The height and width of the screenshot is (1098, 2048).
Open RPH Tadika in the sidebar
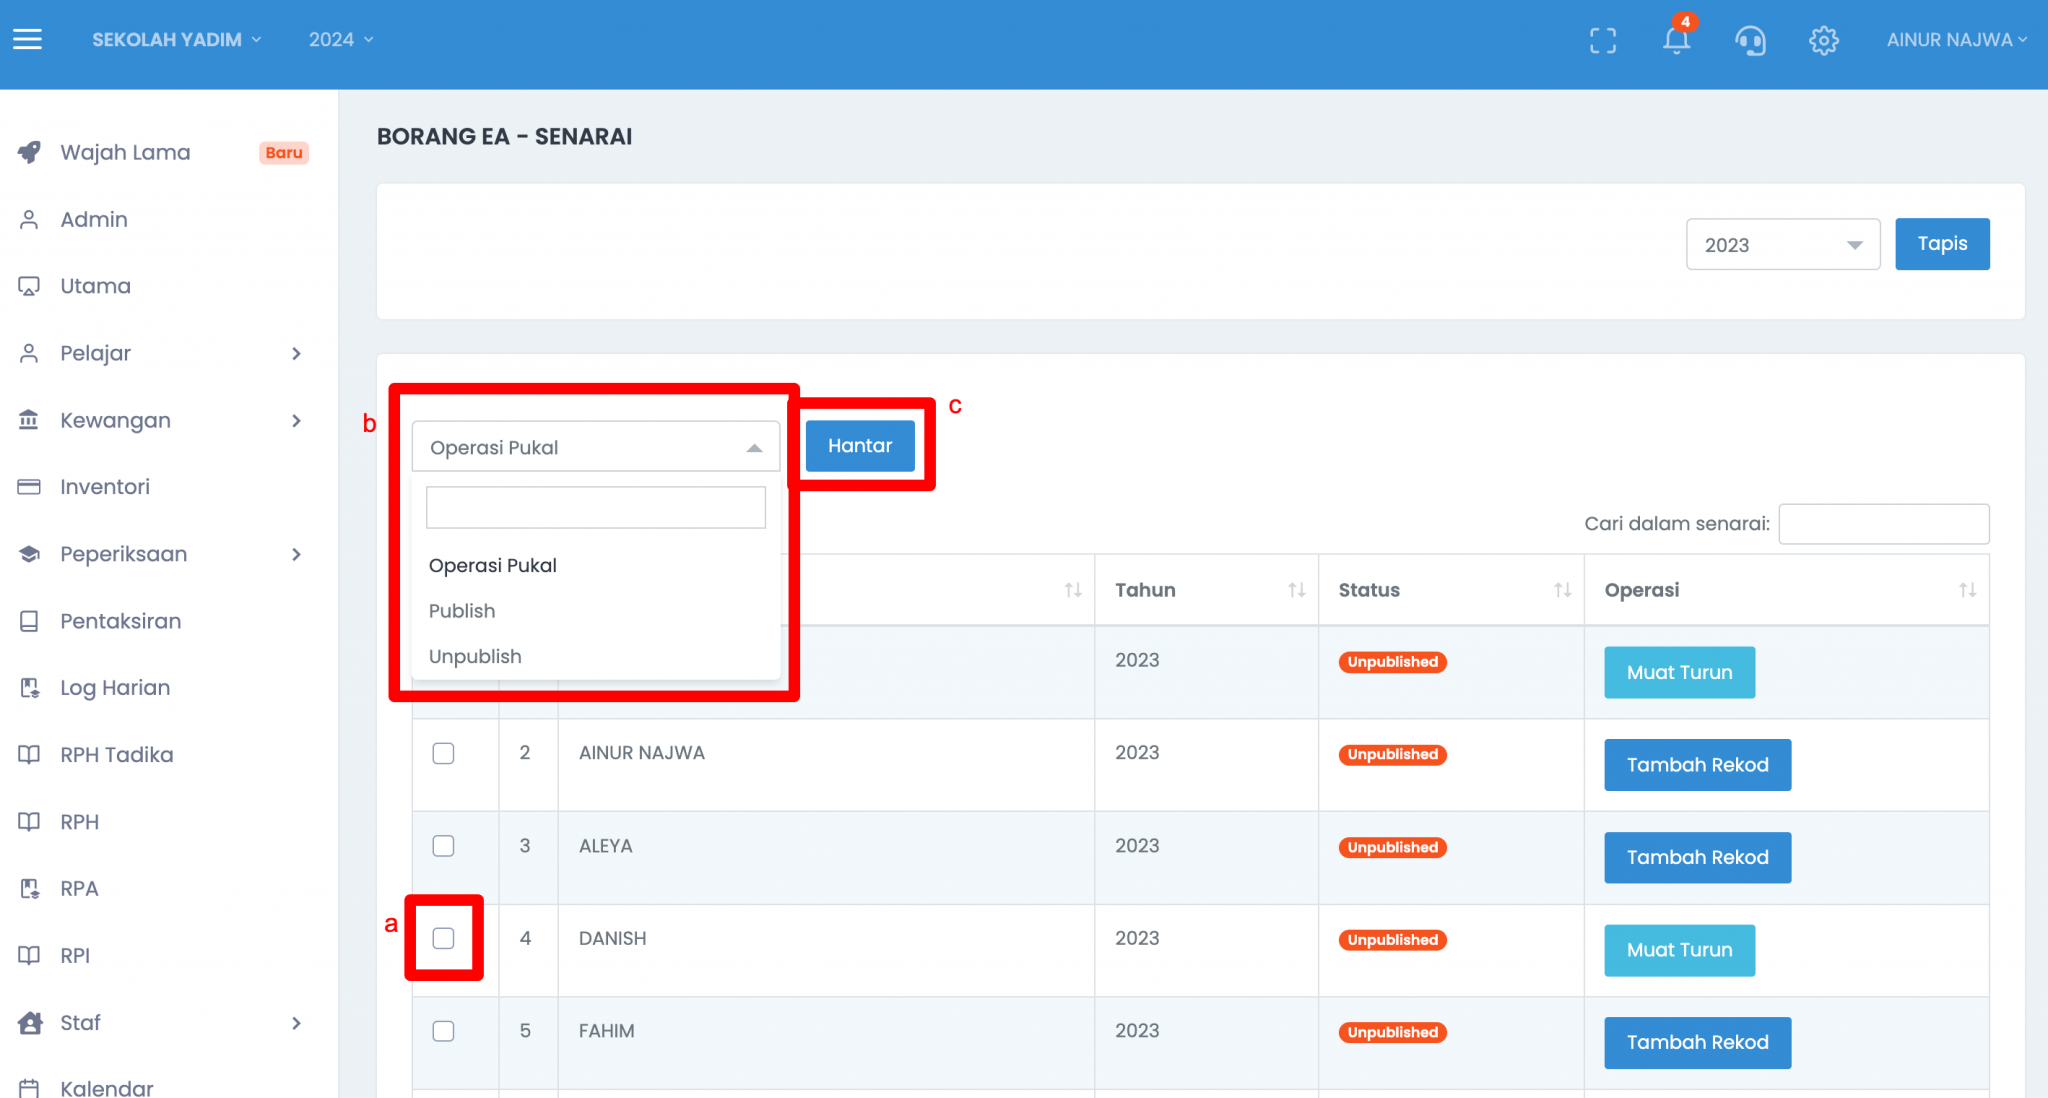pyautogui.click(x=116, y=755)
